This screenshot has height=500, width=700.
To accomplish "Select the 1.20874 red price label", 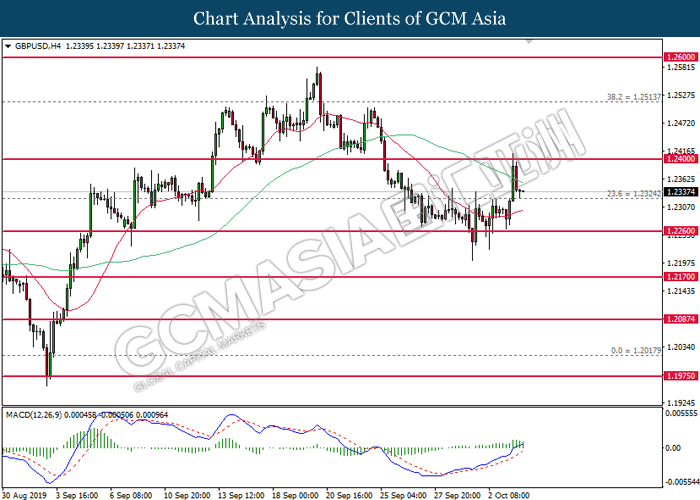I will click(x=681, y=319).
